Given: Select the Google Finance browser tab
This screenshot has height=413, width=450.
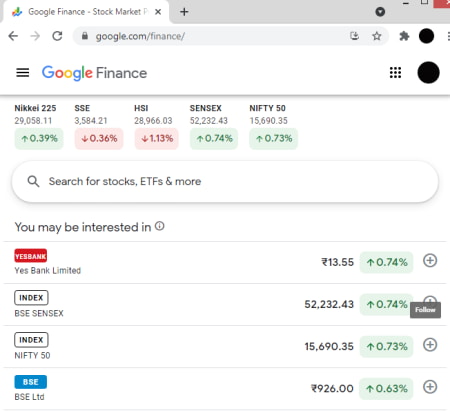Looking at the screenshot, I should point(85,12).
